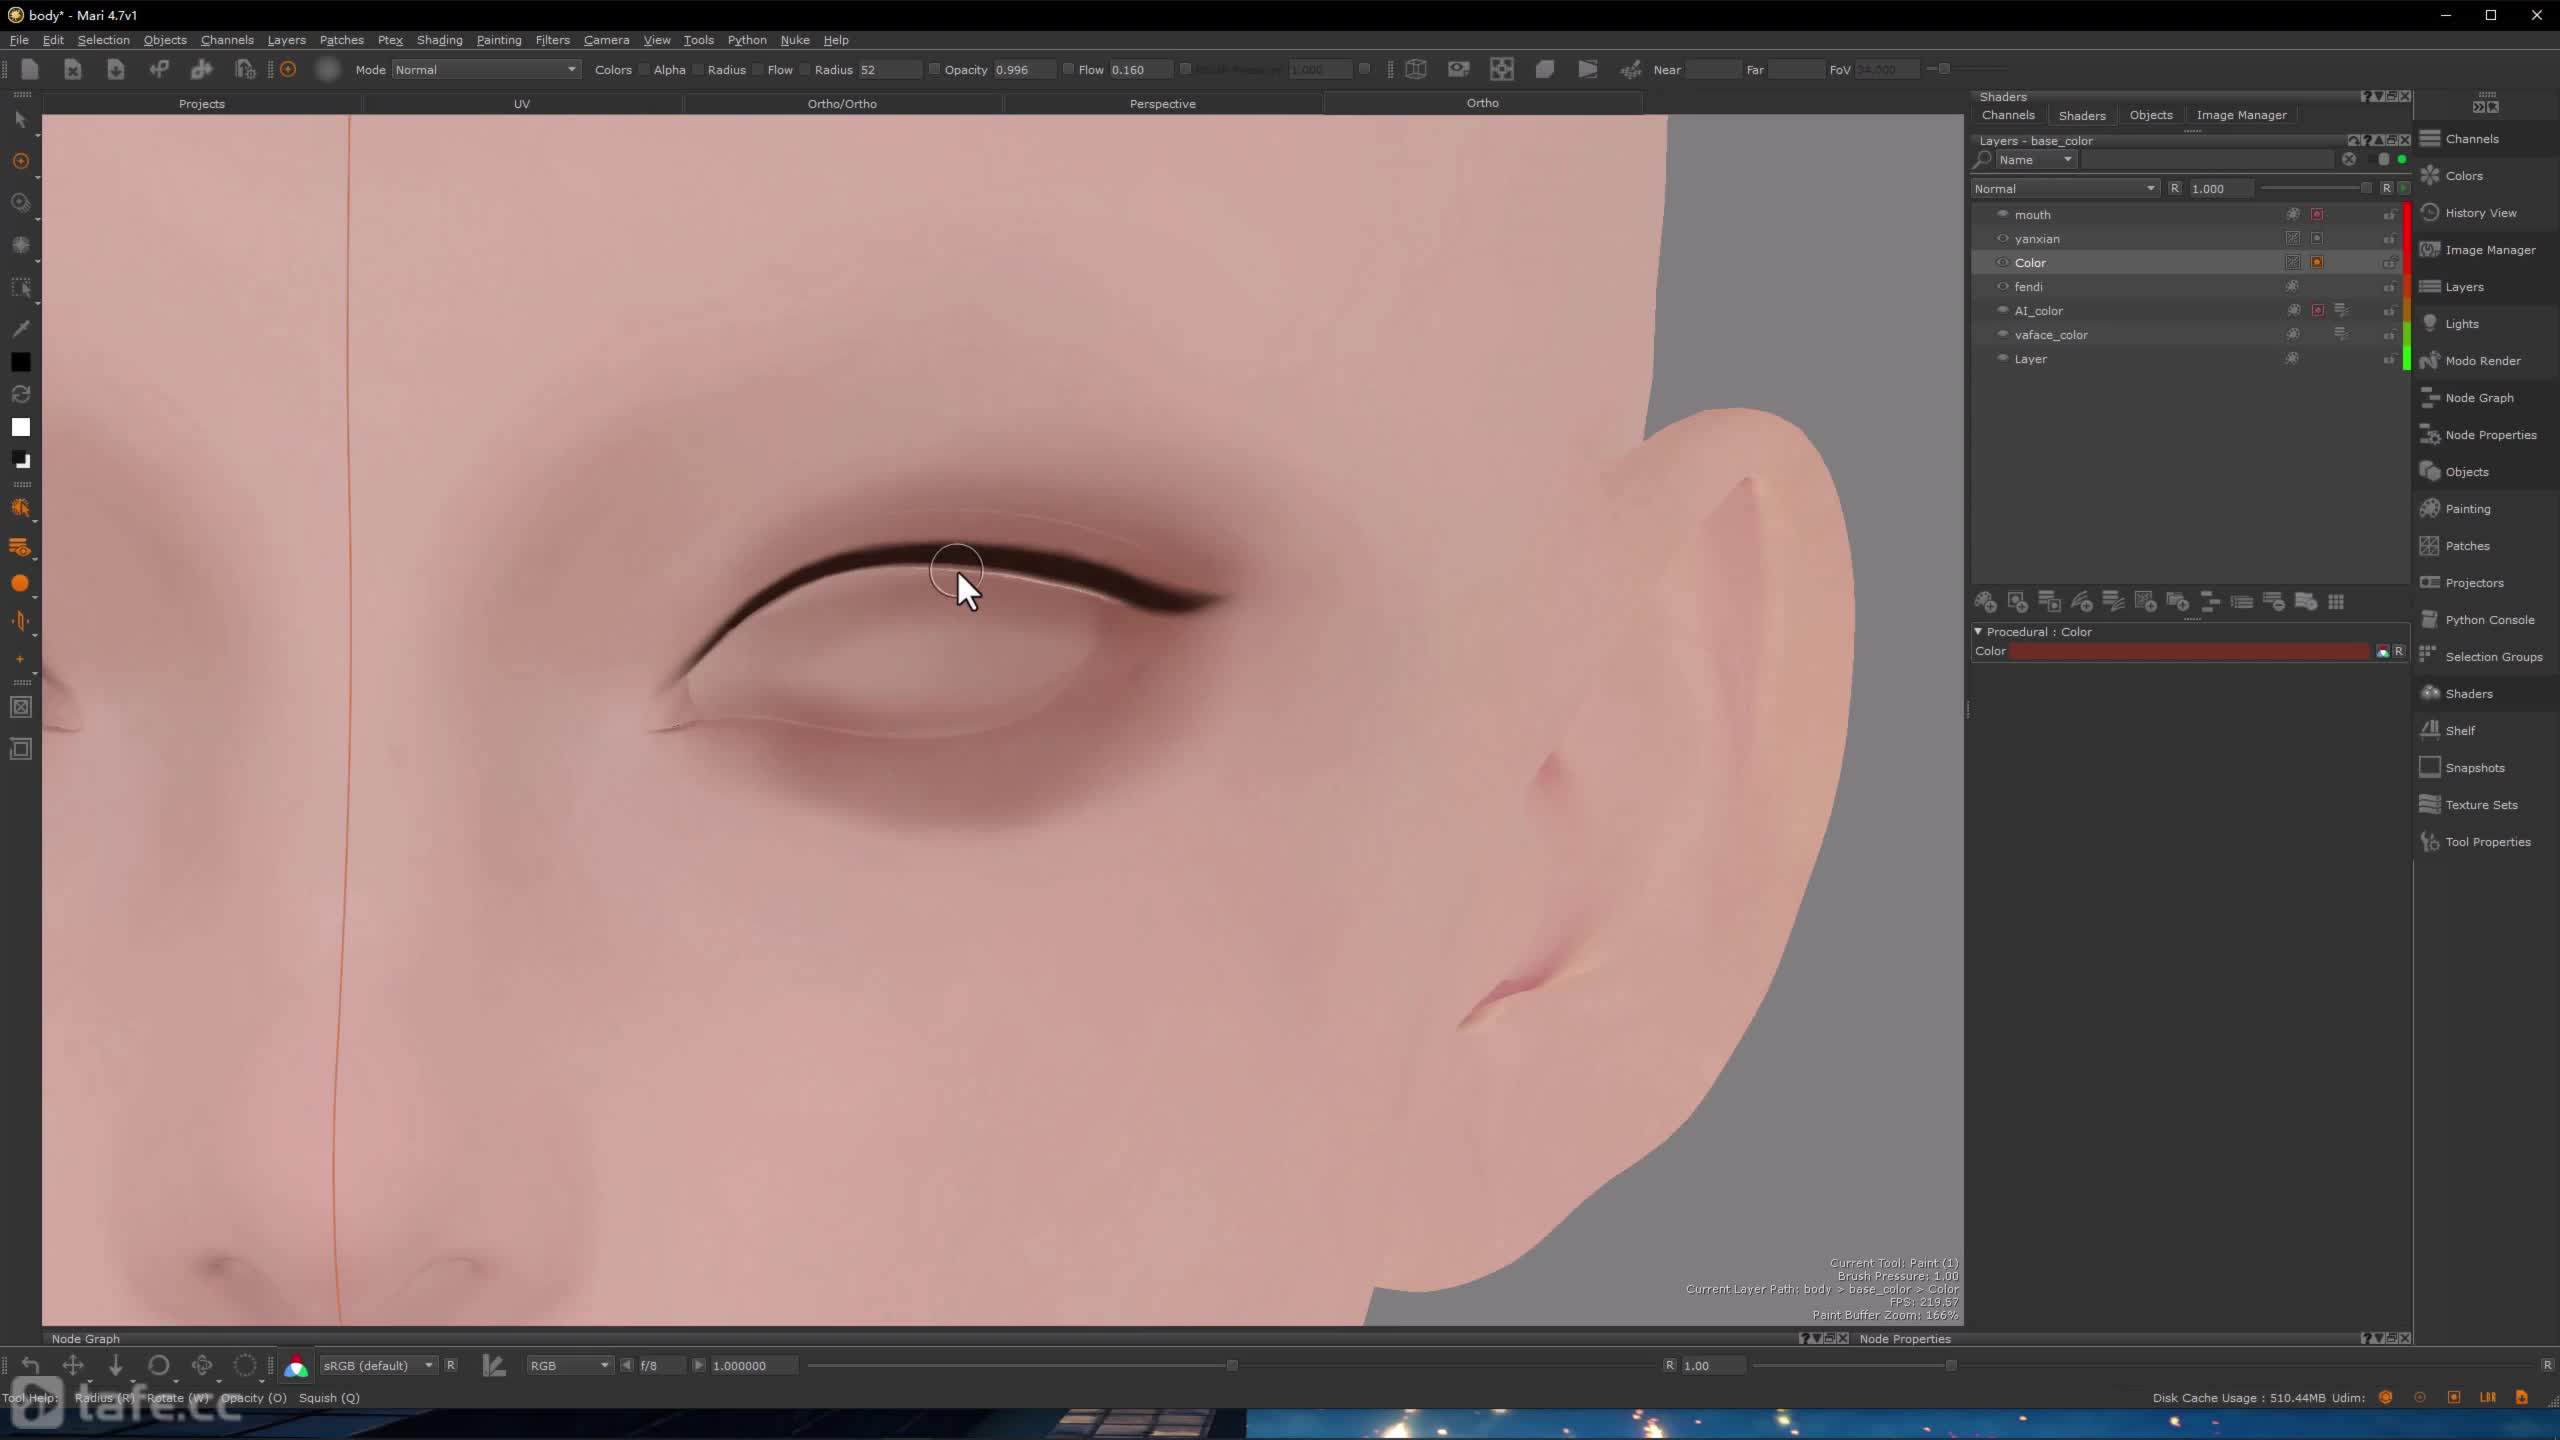This screenshot has height=1440, width=2560.
Task: Collapse the Procedural : Color section
Action: click(x=1978, y=631)
